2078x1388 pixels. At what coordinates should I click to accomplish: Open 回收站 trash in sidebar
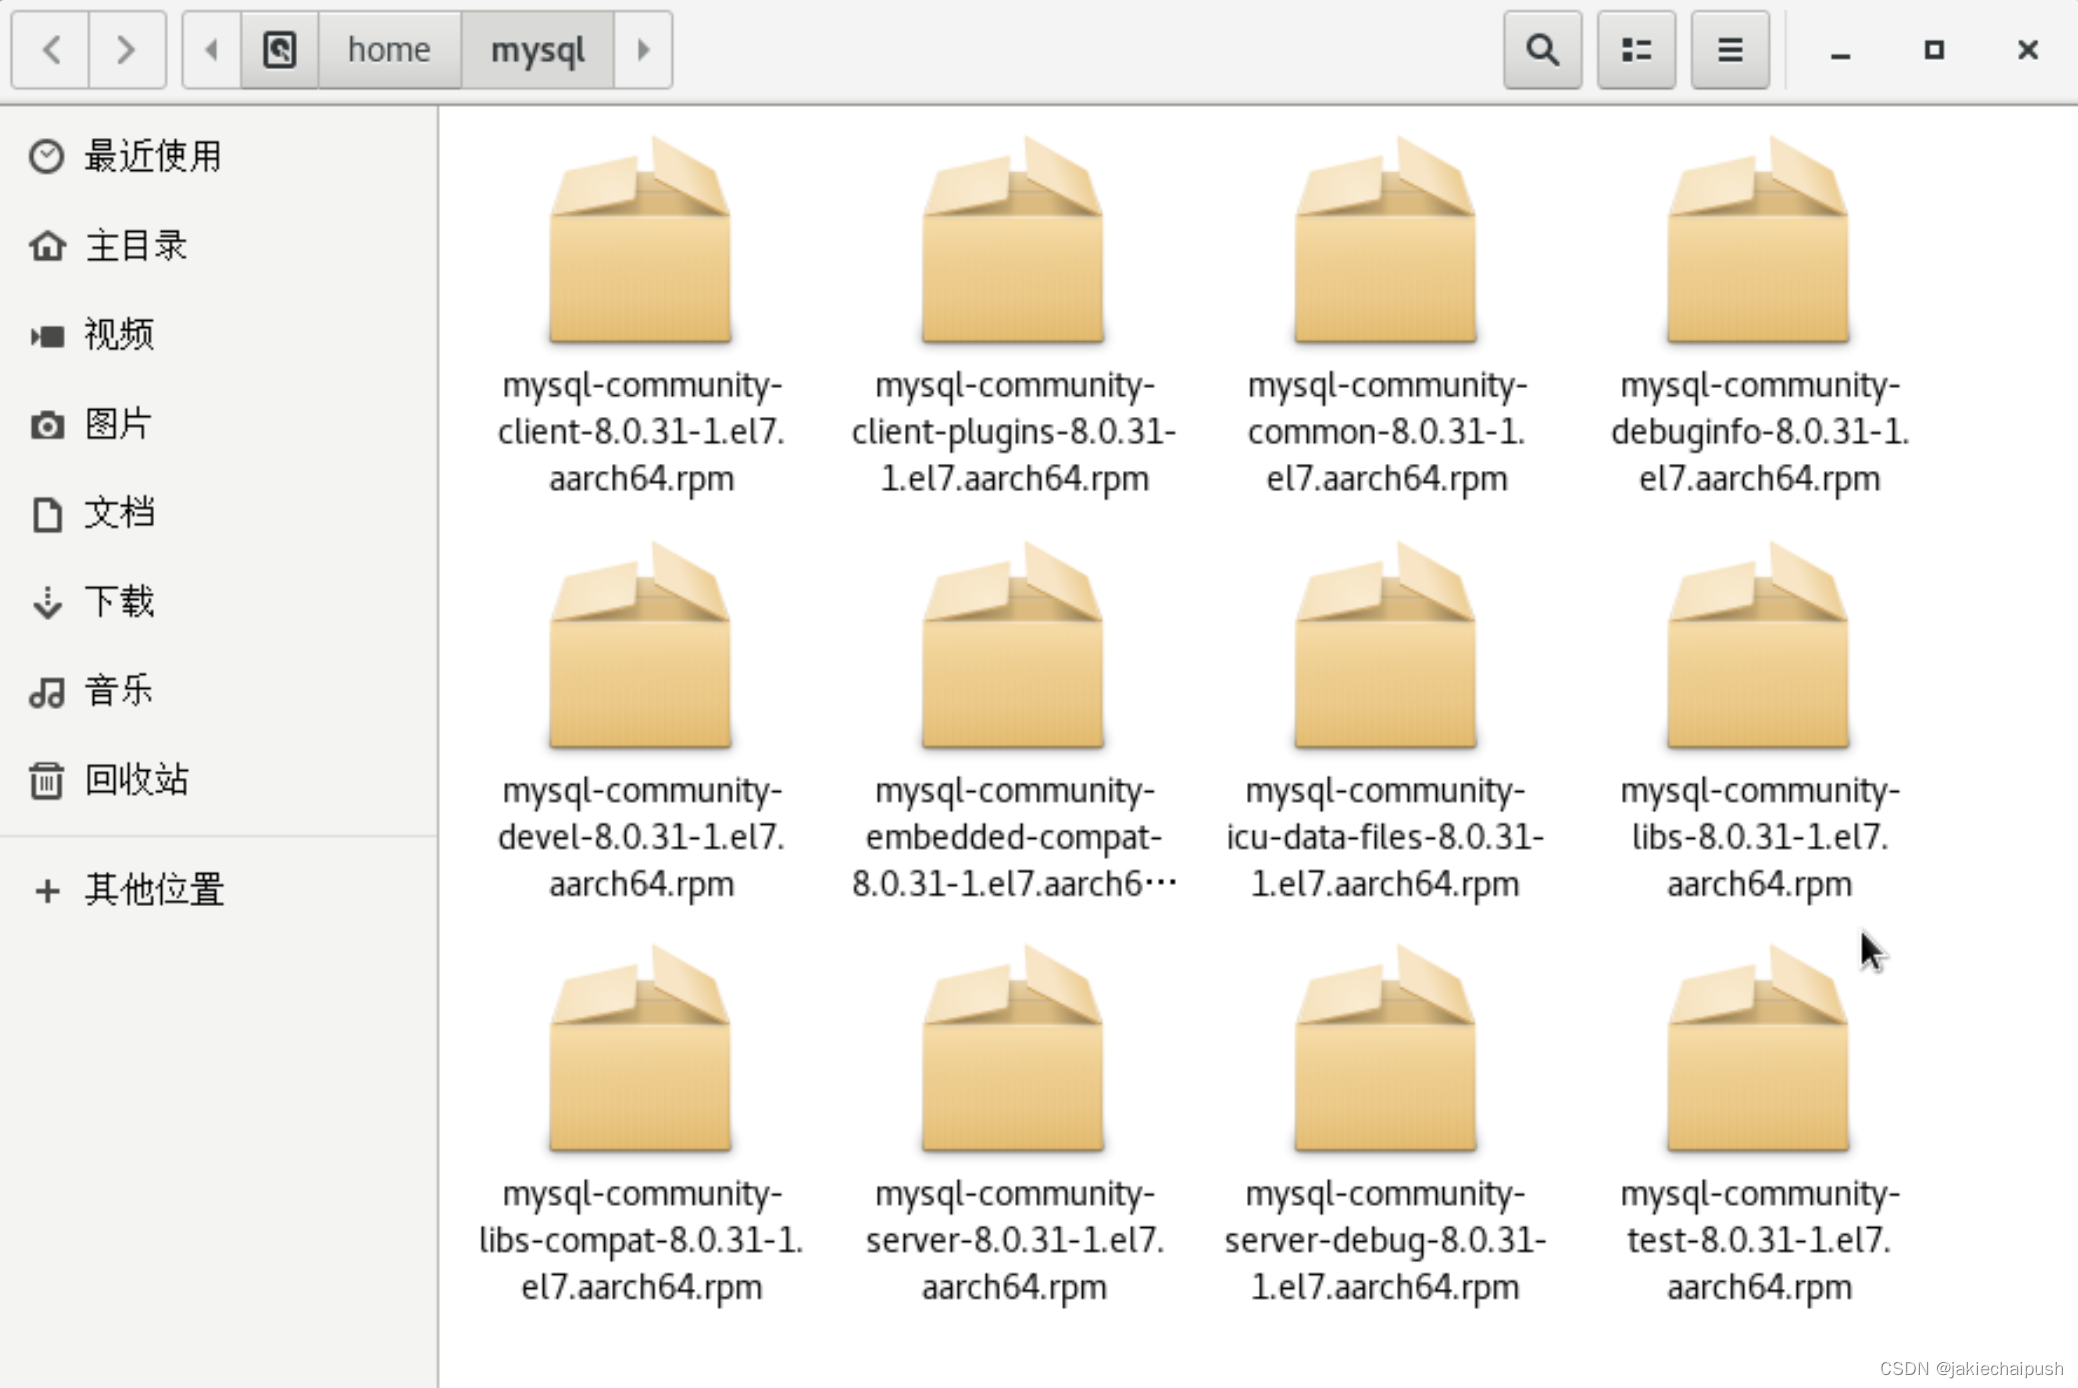218,779
